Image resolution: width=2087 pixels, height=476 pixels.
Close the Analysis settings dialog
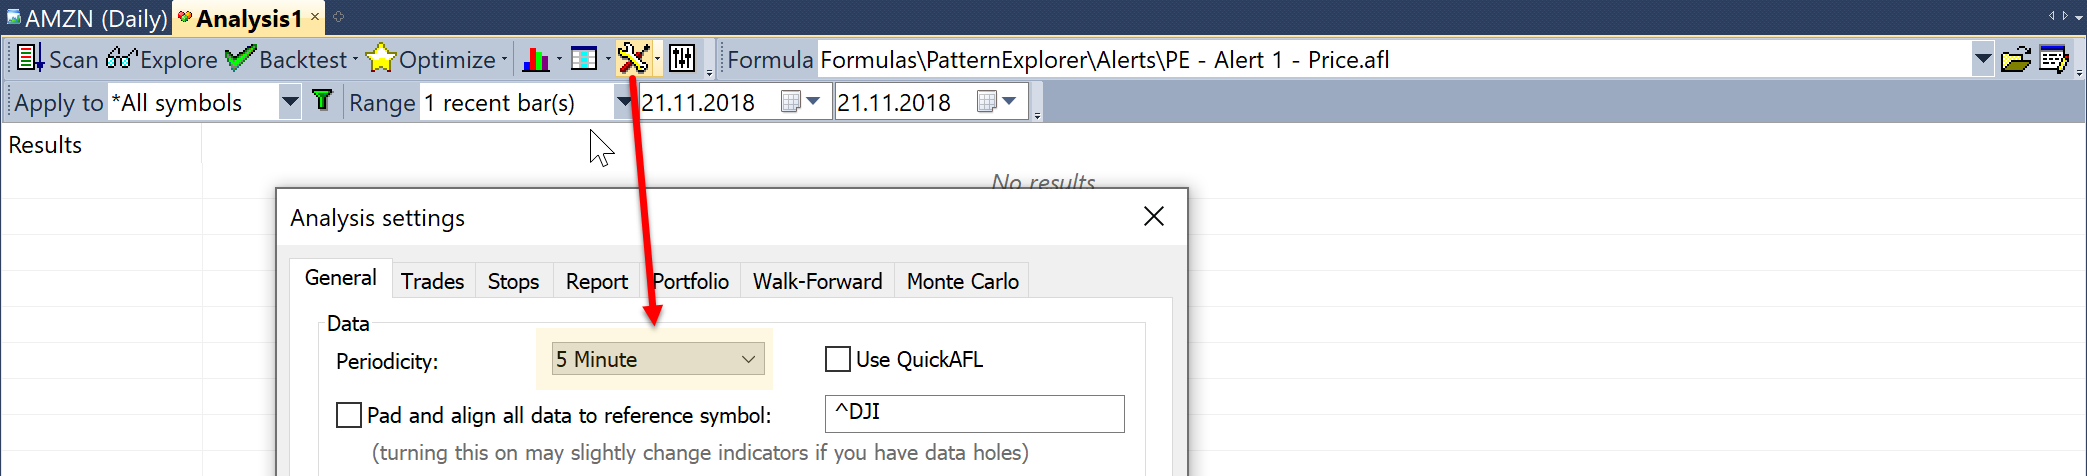[1153, 217]
